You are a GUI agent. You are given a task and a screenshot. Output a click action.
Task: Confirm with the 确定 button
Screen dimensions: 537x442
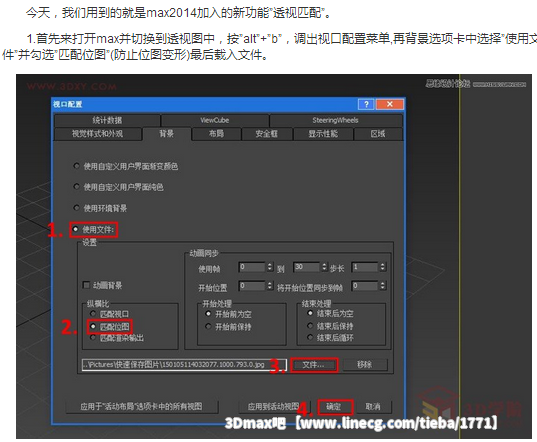tap(334, 407)
